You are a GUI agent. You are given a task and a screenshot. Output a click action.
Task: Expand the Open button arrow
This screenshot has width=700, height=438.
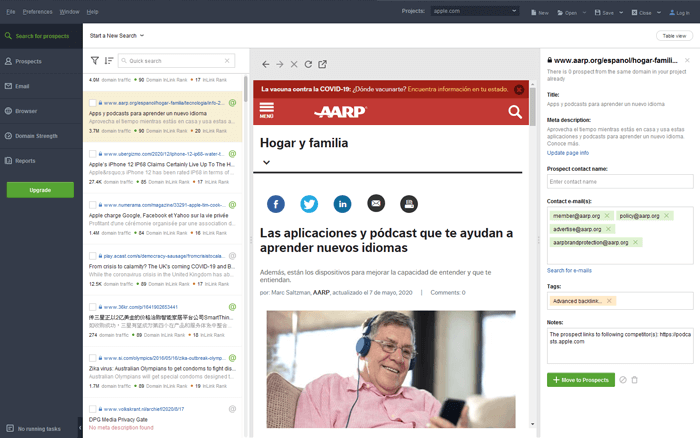[x=584, y=13]
